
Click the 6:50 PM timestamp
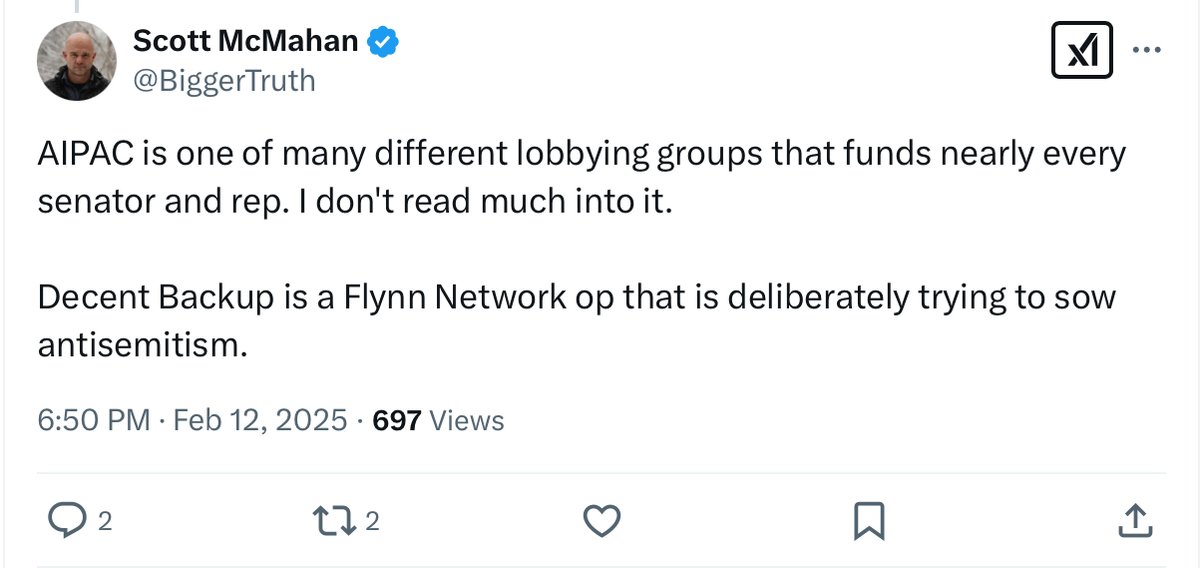coord(92,421)
